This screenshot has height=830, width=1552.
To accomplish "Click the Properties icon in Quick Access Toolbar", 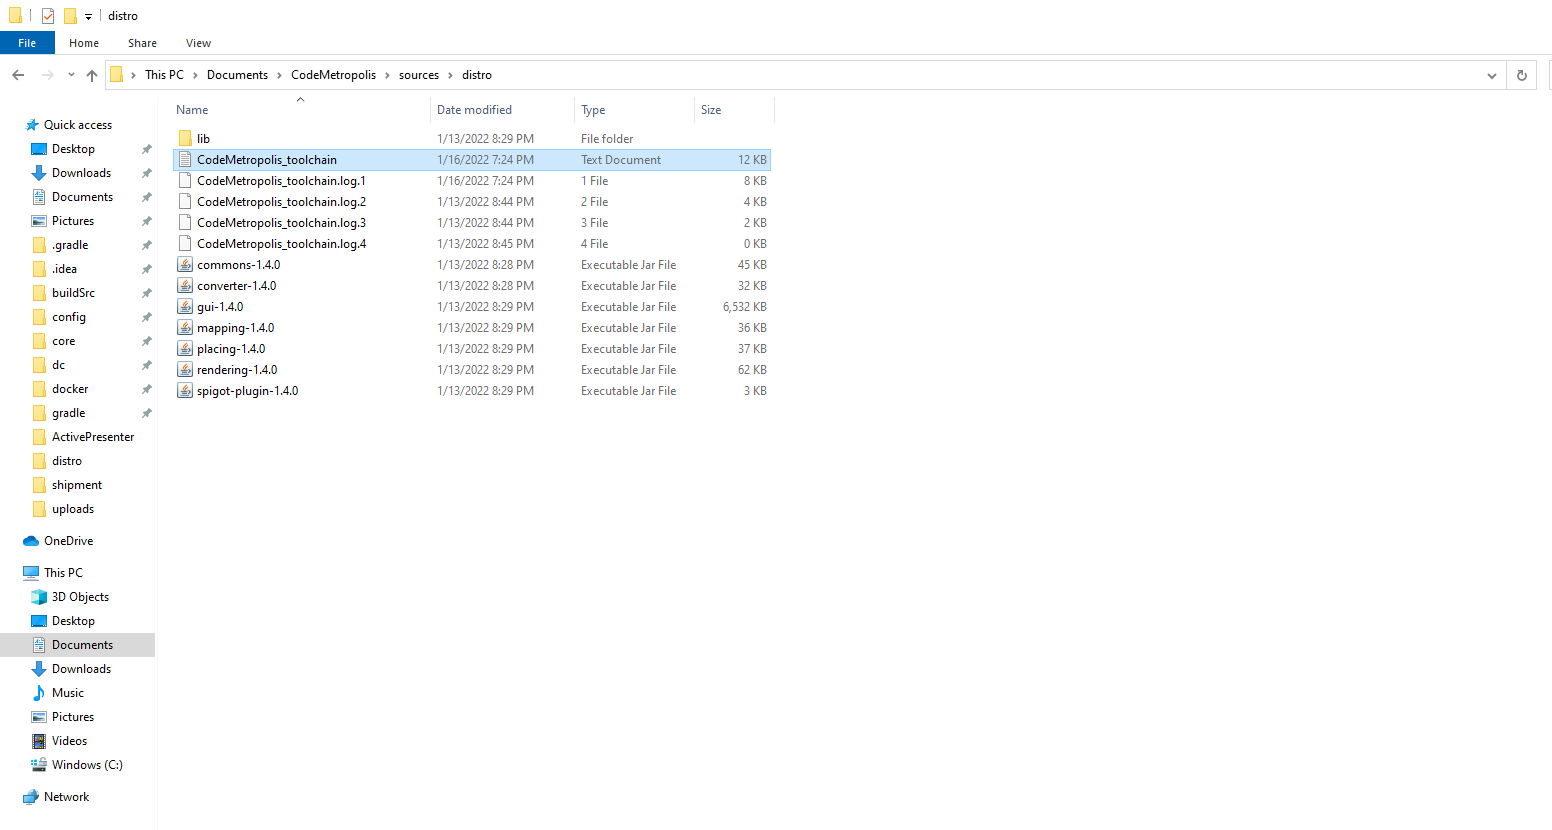I will pos(46,15).
